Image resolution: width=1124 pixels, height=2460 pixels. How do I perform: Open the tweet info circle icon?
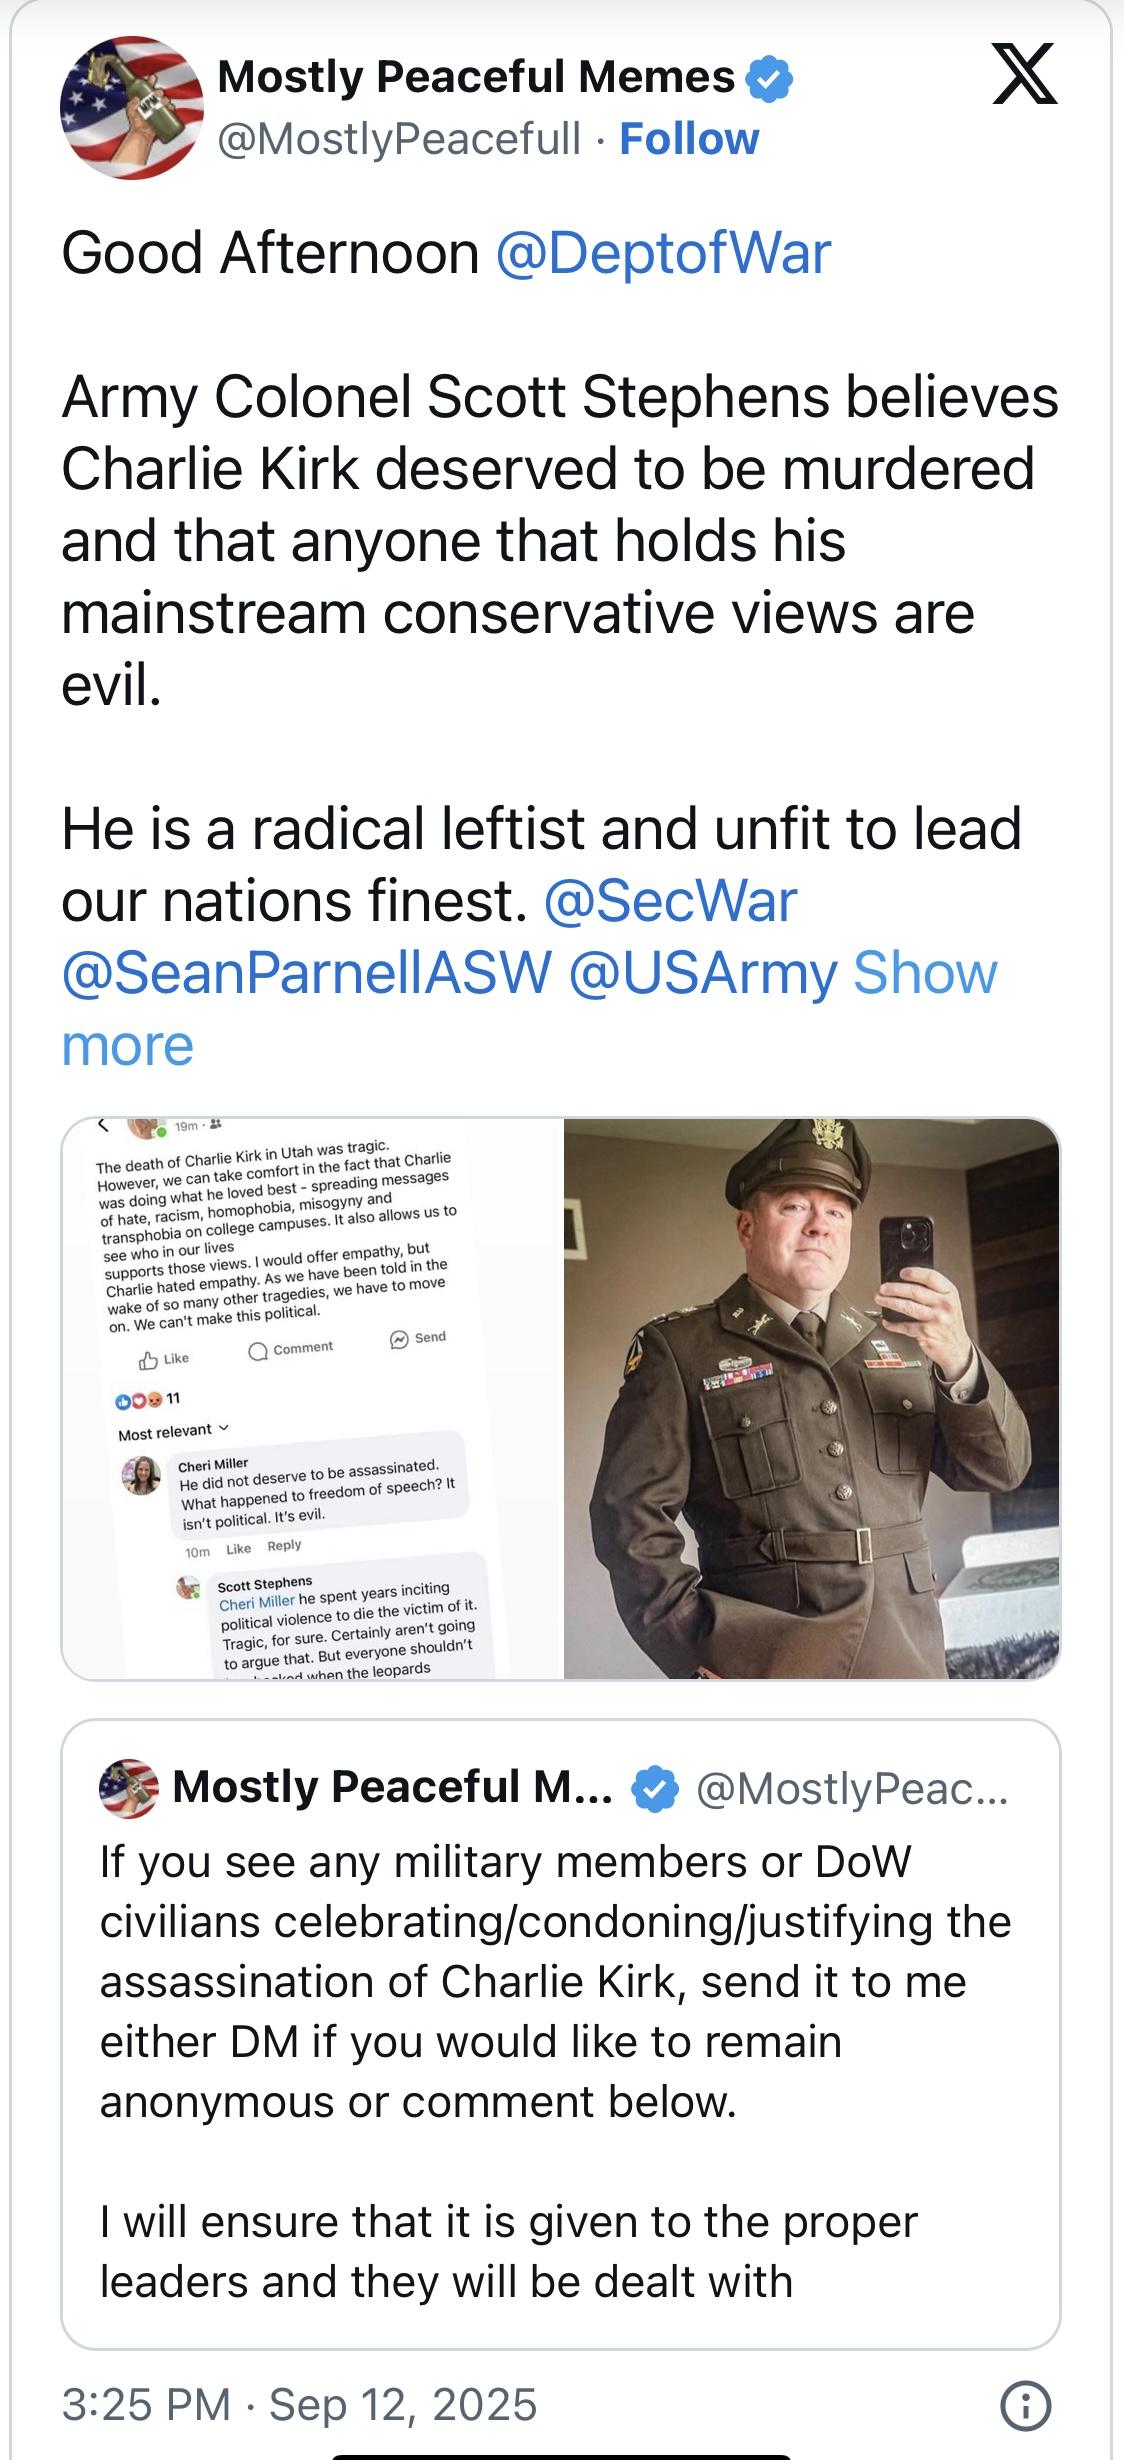(1026, 2405)
